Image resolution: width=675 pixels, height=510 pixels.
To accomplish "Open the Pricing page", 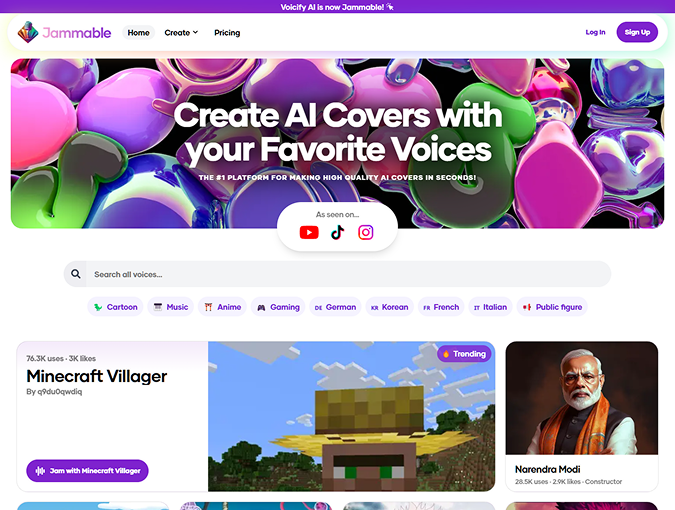I will click(x=227, y=33).
